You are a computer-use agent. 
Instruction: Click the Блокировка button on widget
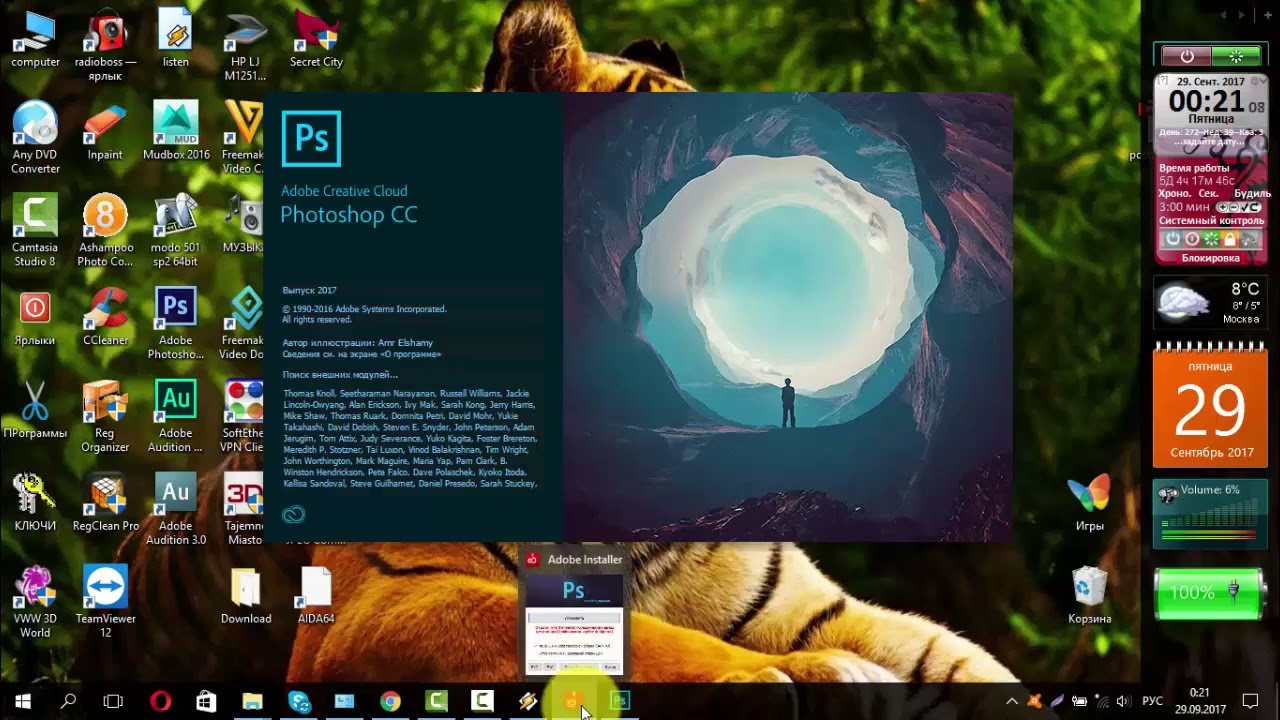pyautogui.click(x=1210, y=258)
